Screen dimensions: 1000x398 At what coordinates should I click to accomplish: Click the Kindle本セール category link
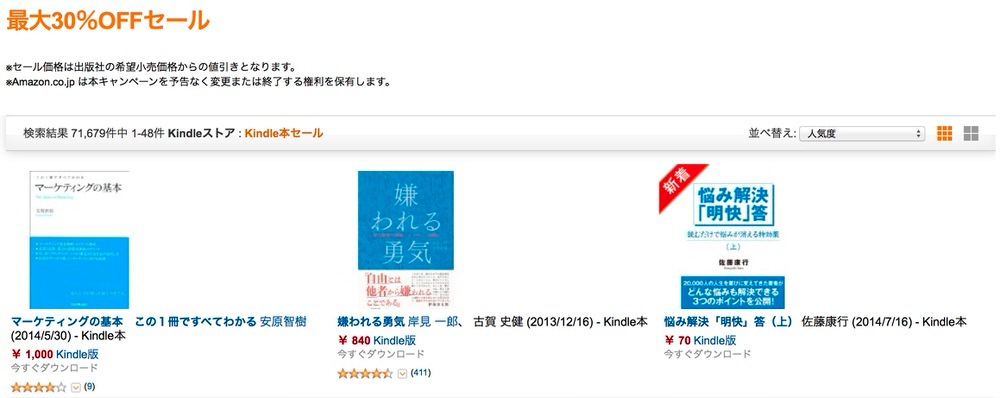pos(284,133)
